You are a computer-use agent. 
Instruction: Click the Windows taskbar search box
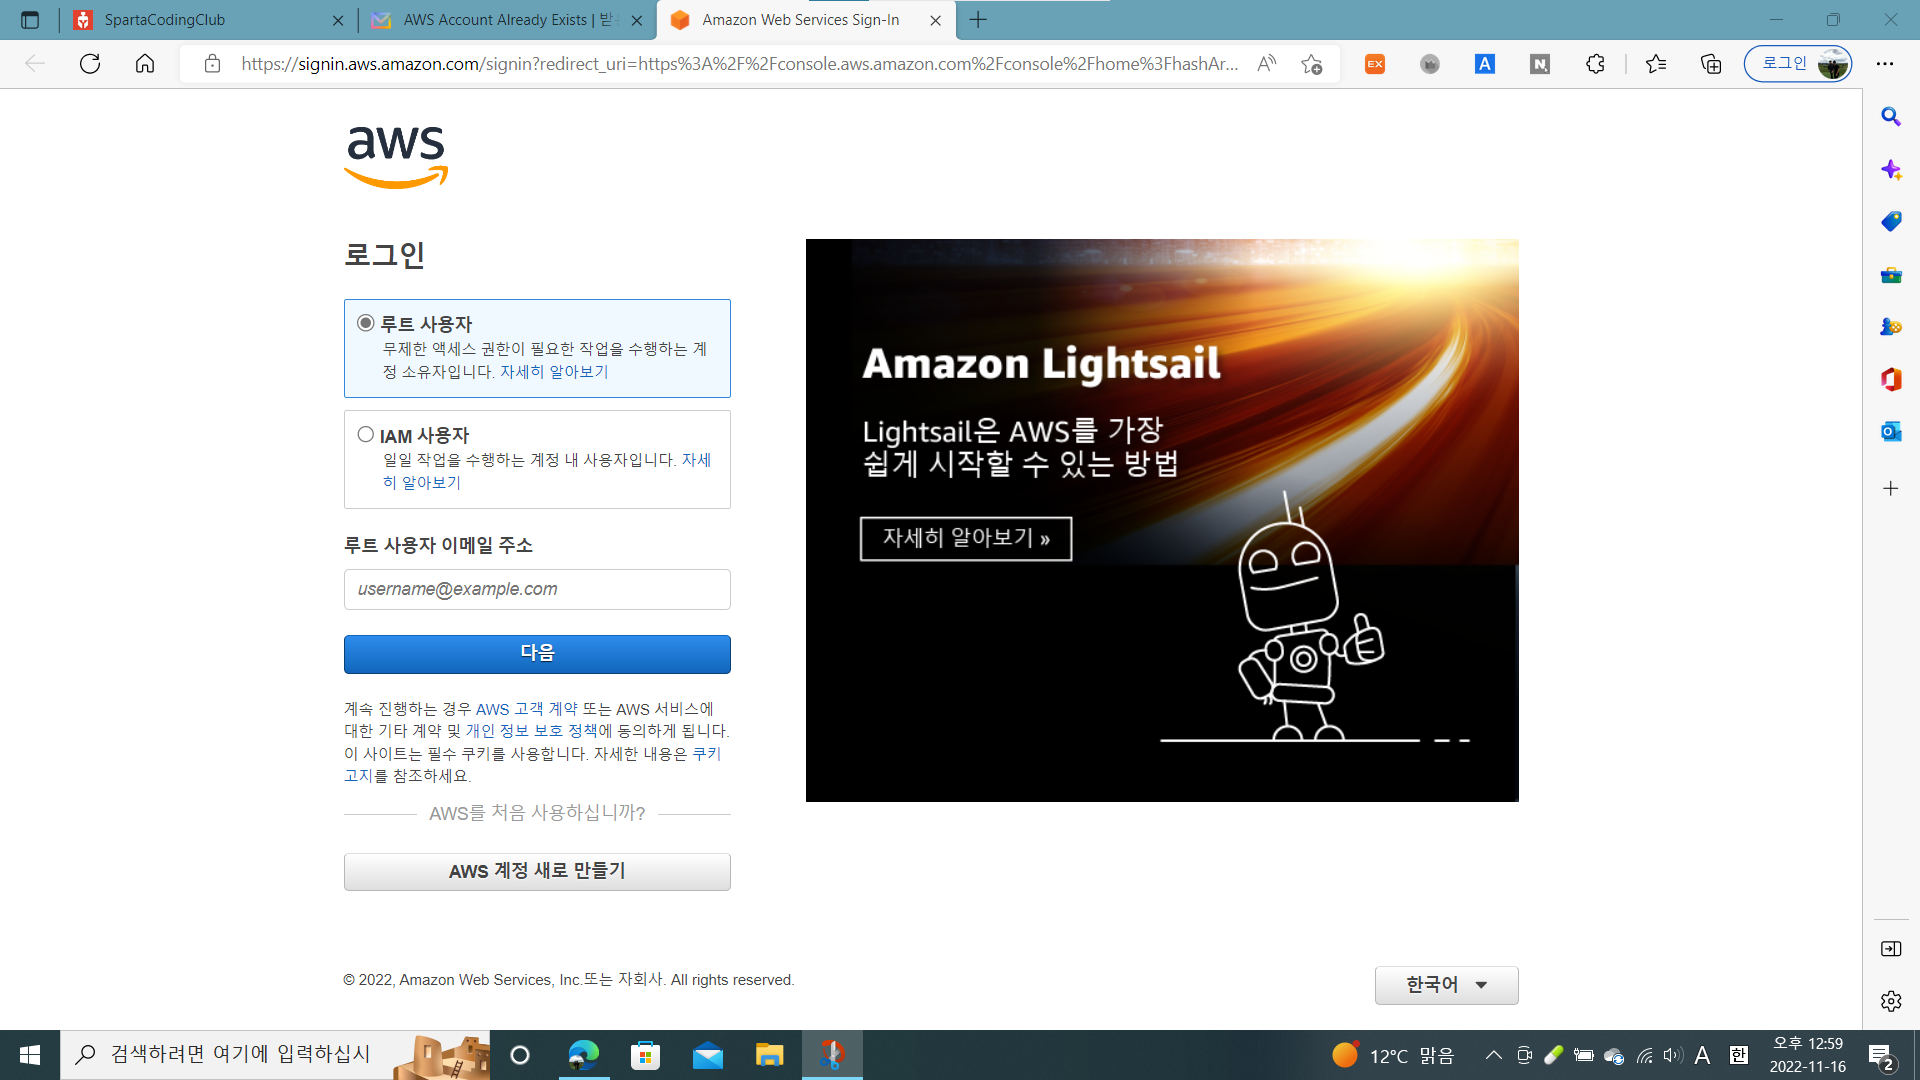tap(275, 1055)
